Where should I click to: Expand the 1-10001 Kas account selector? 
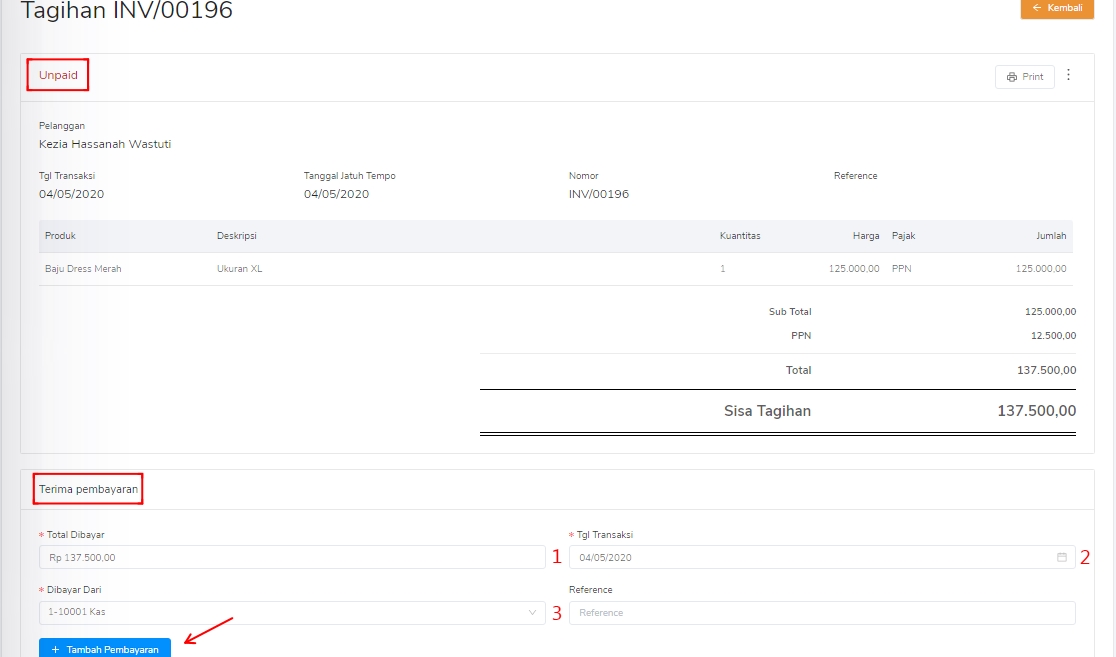(290, 612)
